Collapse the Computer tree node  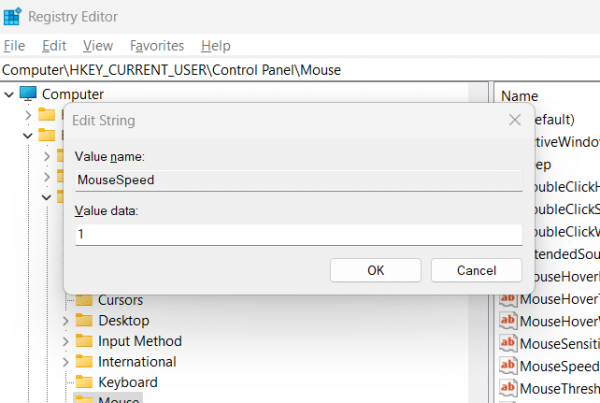[9, 94]
